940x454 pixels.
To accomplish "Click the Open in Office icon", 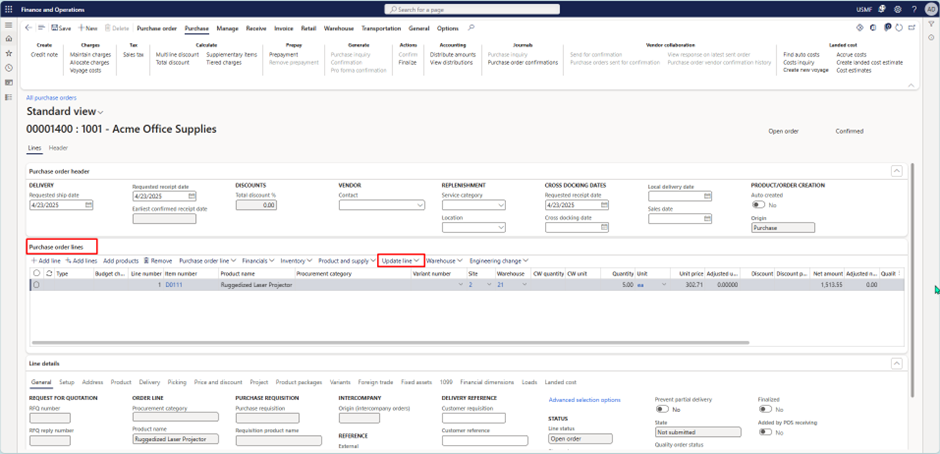I will click(872, 28).
